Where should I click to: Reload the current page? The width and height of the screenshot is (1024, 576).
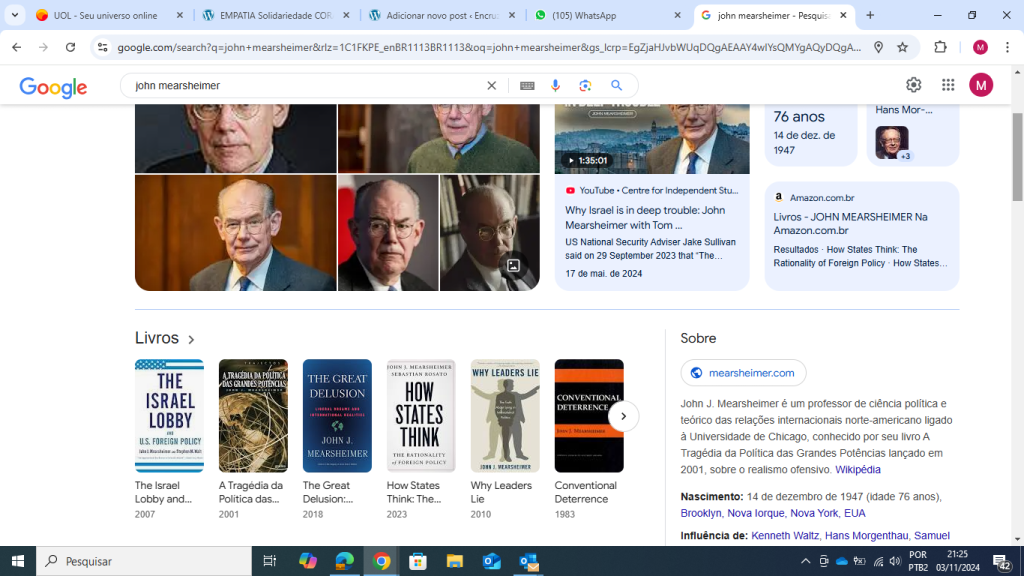click(x=70, y=47)
